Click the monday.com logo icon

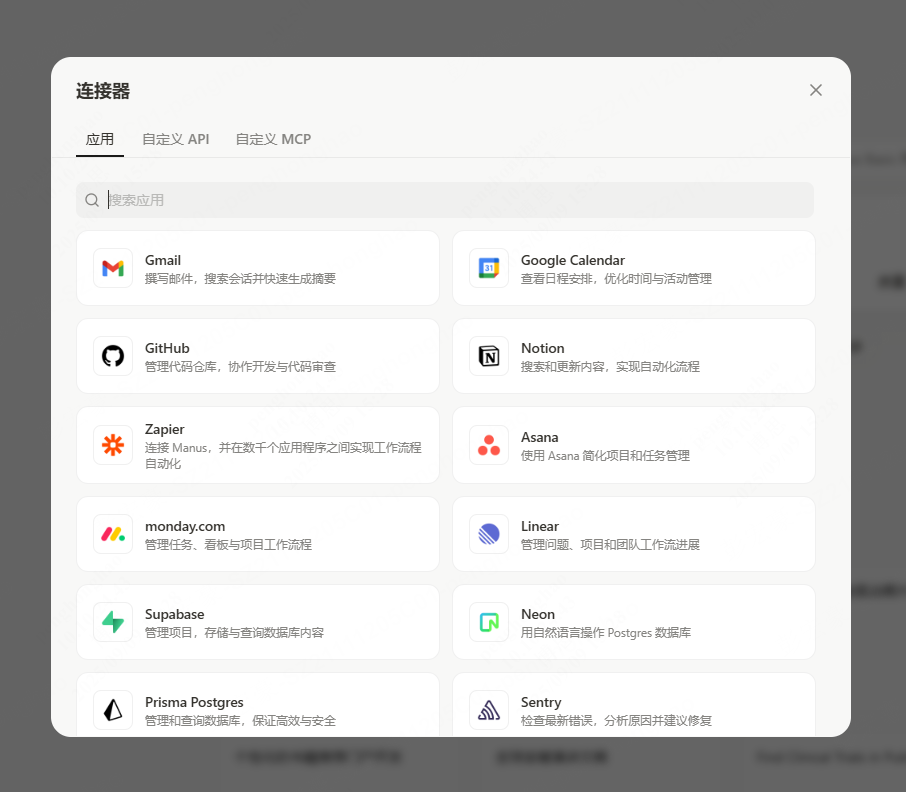(x=113, y=534)
